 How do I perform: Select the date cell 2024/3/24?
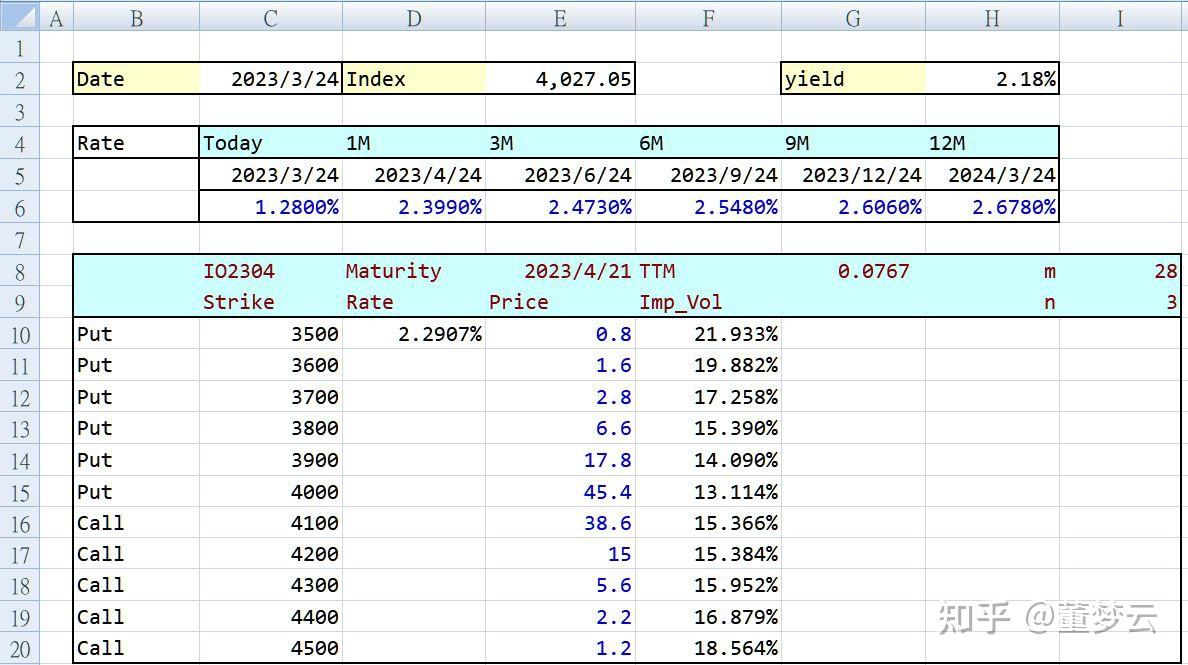pyautogui.click(x=992, y=175)
